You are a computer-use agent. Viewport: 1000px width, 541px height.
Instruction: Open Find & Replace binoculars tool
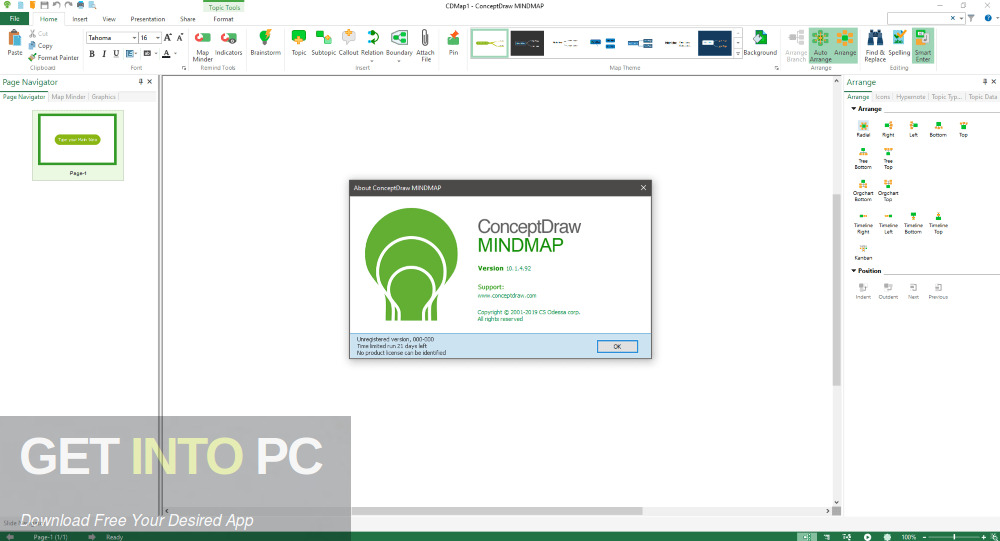point(875,45)
